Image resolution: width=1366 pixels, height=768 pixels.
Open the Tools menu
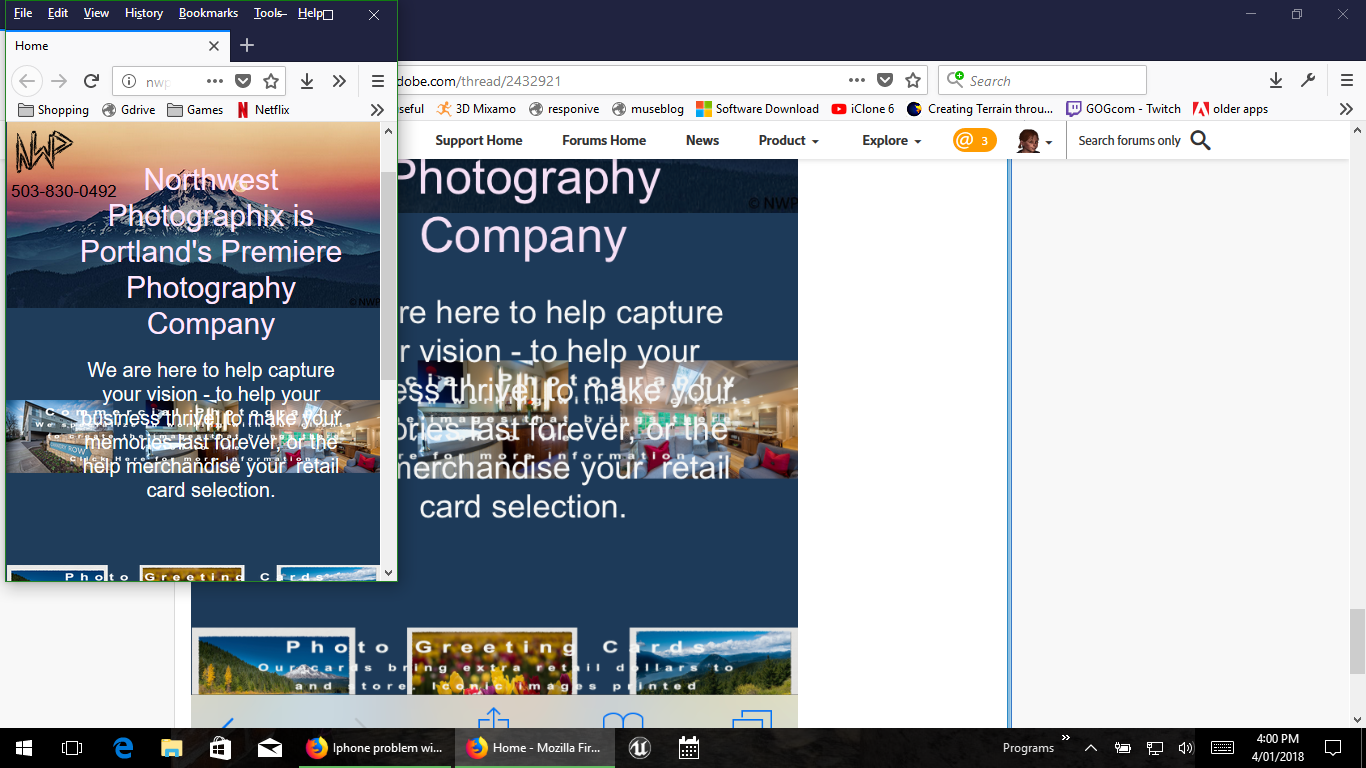[x=268, y=13]
